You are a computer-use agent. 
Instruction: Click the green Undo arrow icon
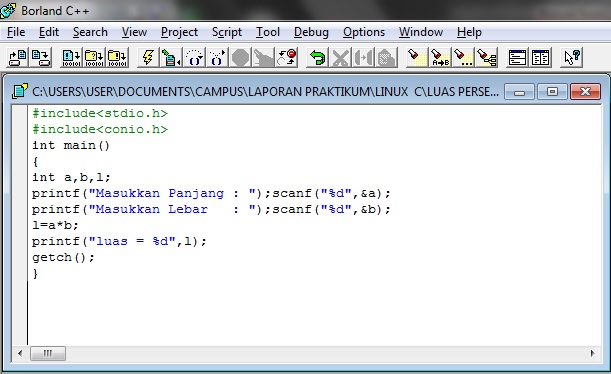click(x=318, y=58)
